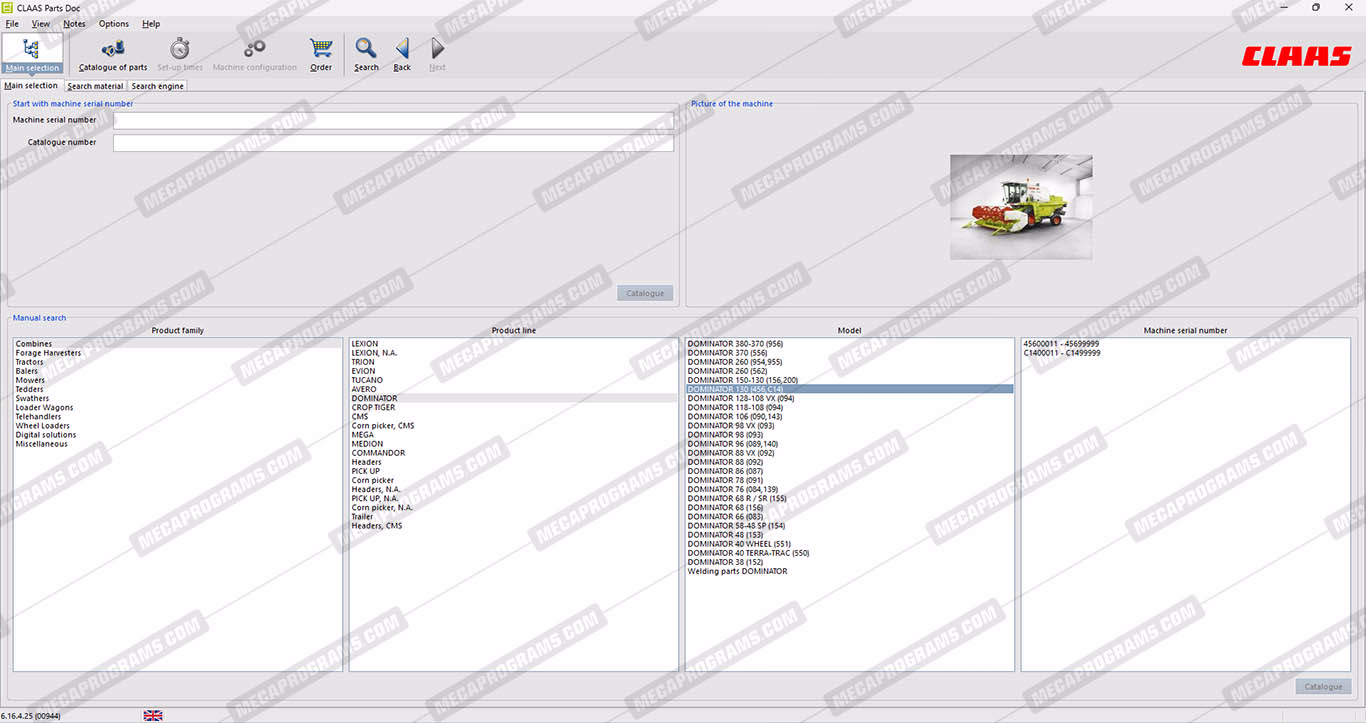The width and height of the screenshot is (1366, 723).
Task: Select AVERO product line
Action: 514,389
